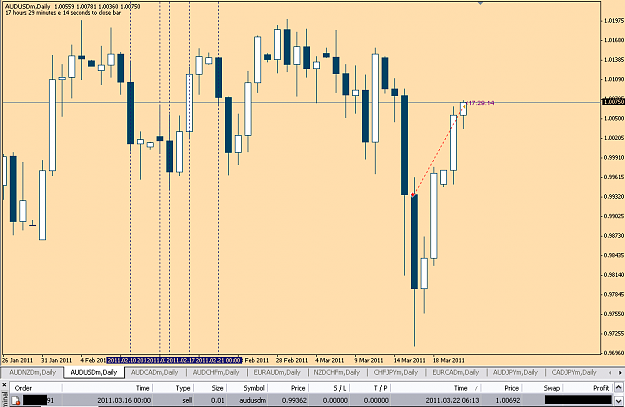The image size is (625, 407).
Task: Click the open price 0.99362 cell
Action: point(294,400)
